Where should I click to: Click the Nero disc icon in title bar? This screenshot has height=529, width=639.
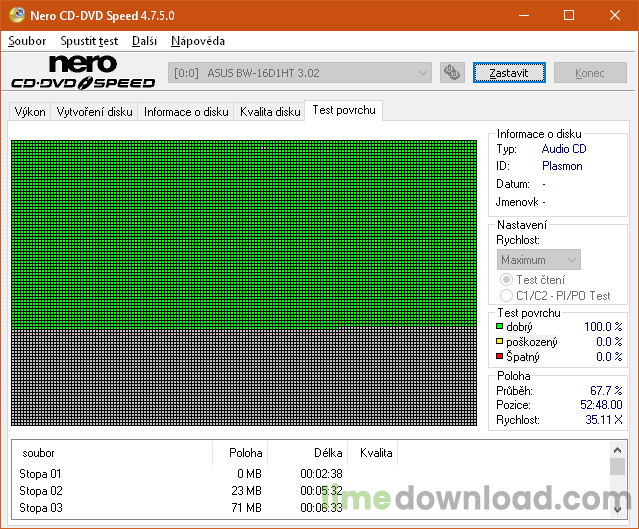coord(17,15)
